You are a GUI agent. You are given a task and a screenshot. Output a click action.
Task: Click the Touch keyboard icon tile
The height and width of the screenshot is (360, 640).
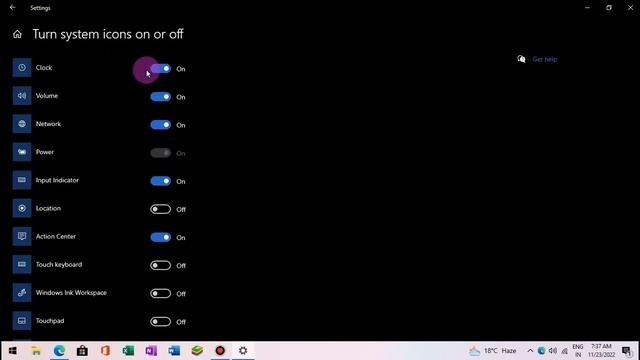(x=22, y=264)
